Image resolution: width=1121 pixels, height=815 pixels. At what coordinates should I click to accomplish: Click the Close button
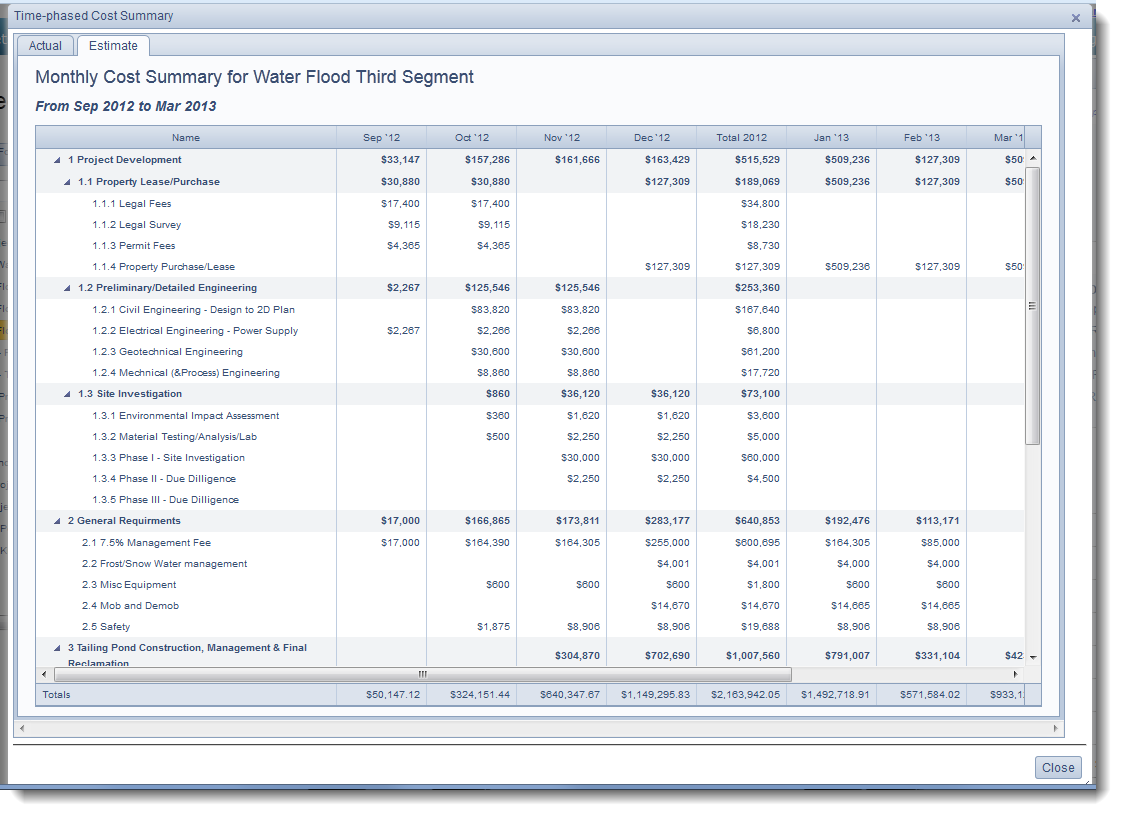coord(1057,768)
